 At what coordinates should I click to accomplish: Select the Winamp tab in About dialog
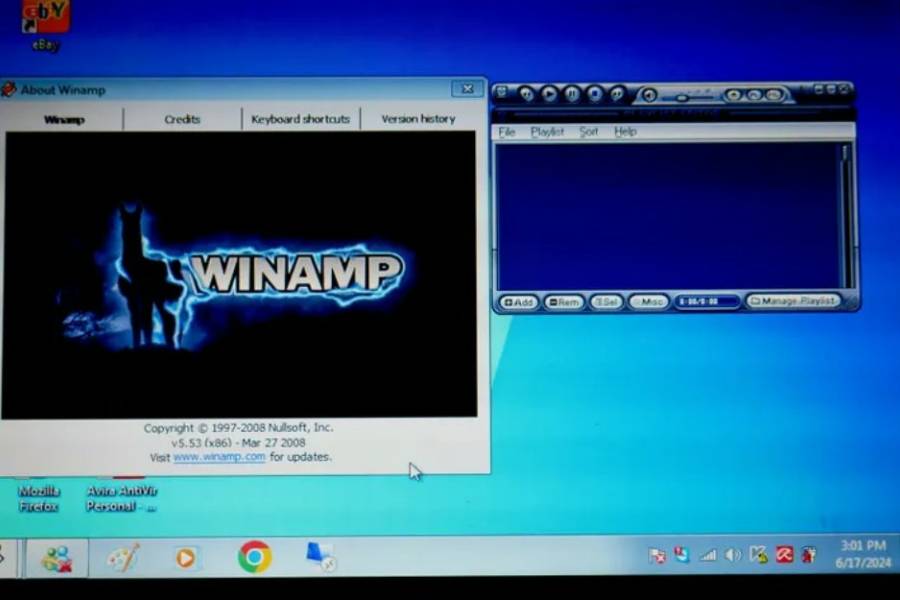(x=64, y=119)
